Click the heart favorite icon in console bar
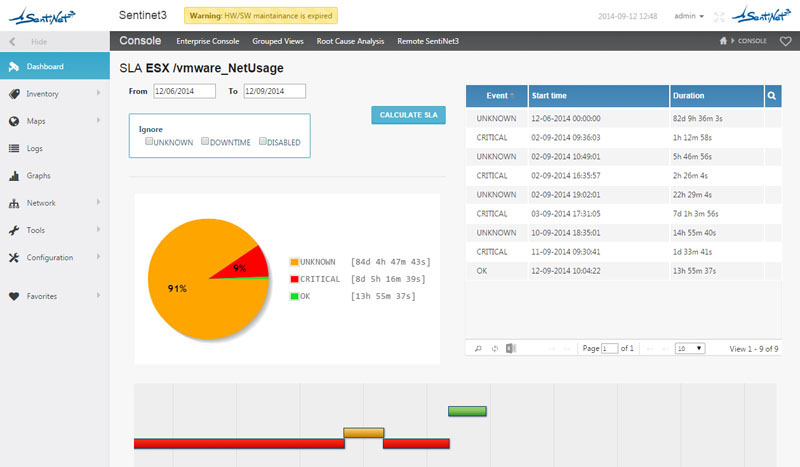 coord(785,41)
